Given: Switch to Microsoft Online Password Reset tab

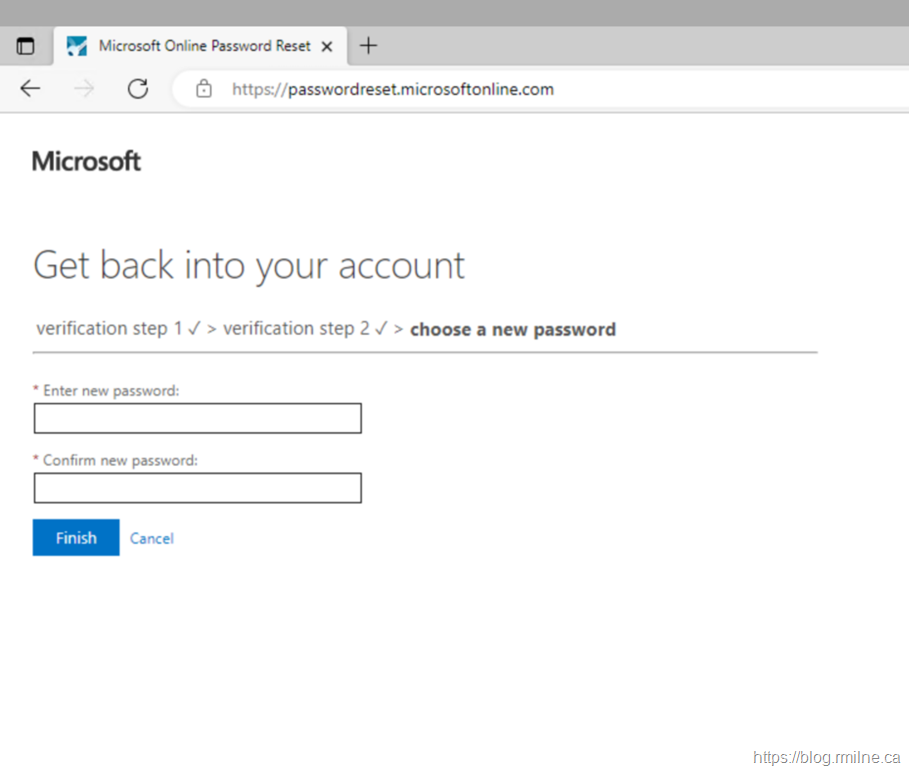Looking at the screenshot, I should pyautogui.click(x=204, y=46).
